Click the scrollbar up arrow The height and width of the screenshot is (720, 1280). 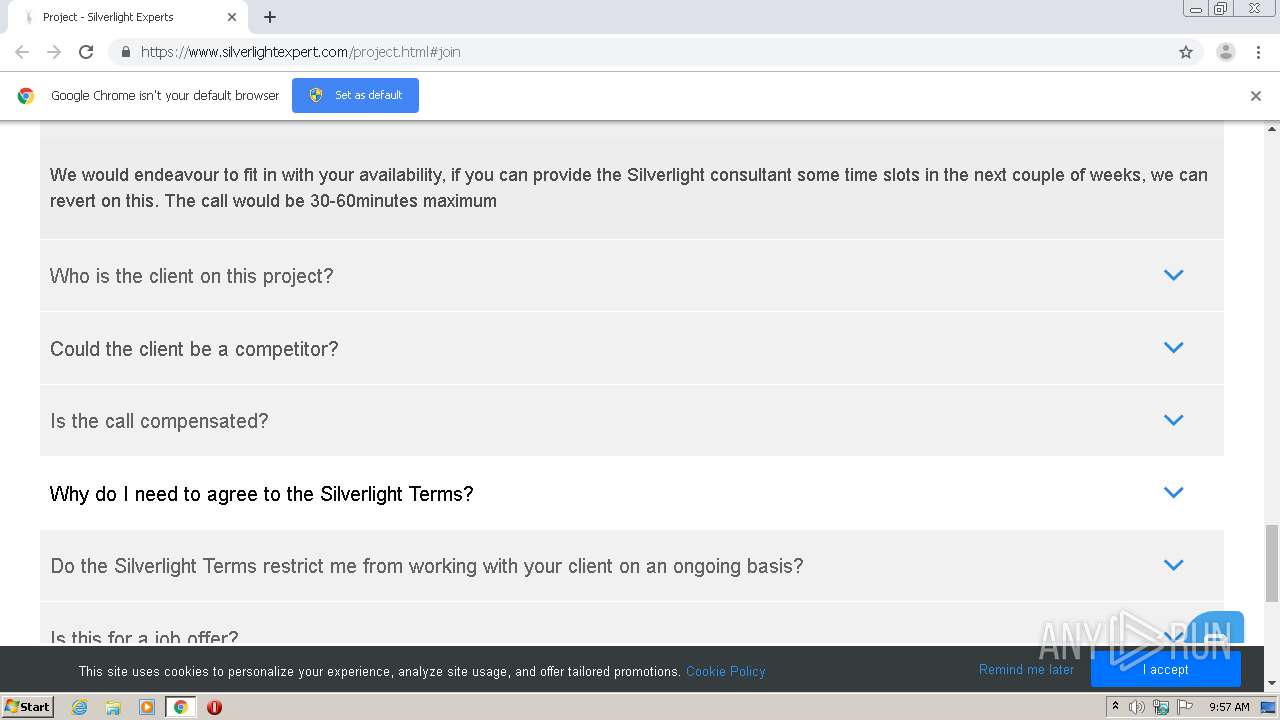coord(1272,129)
